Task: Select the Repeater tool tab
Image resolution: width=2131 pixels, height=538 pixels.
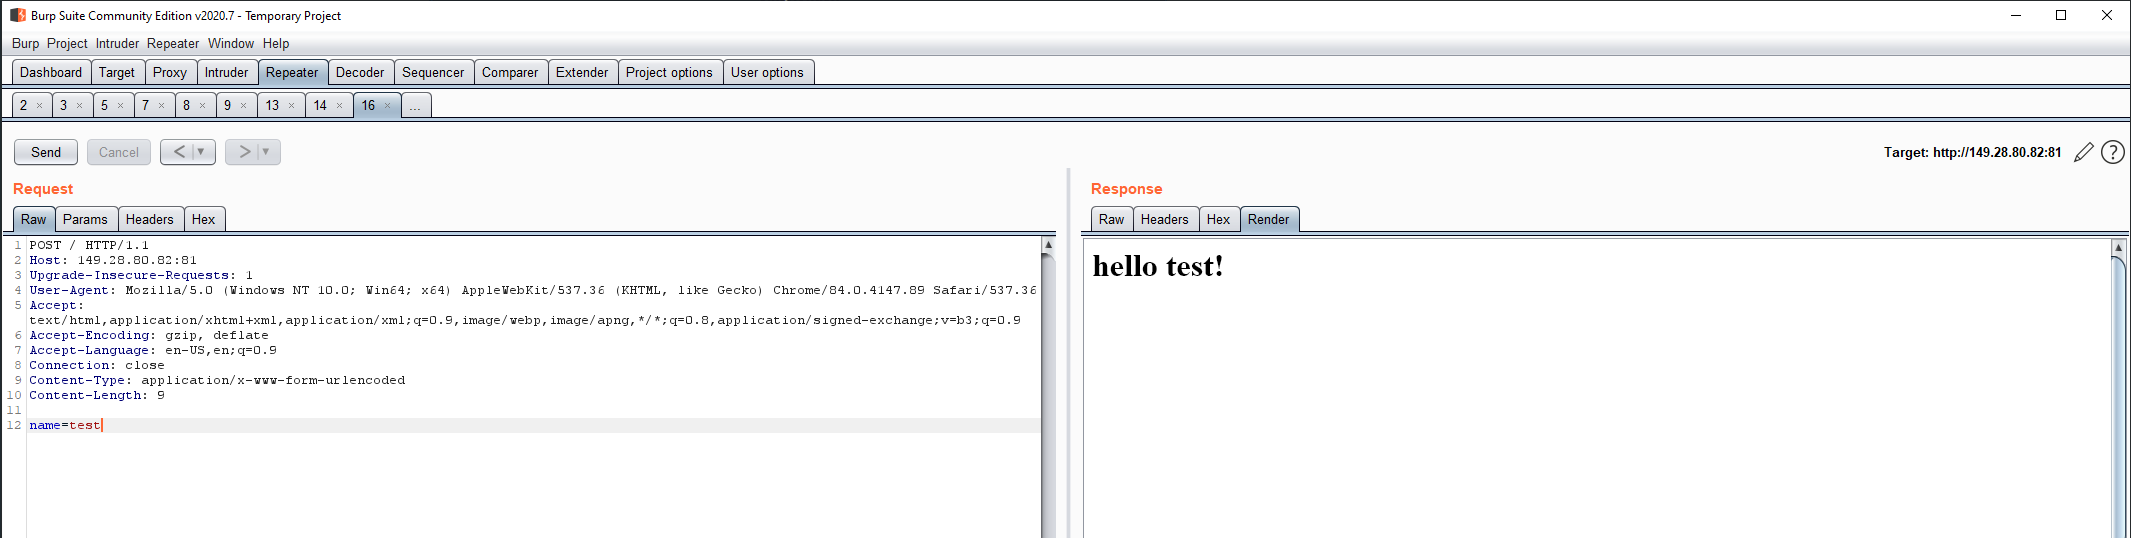Action: tap(292, 72)
